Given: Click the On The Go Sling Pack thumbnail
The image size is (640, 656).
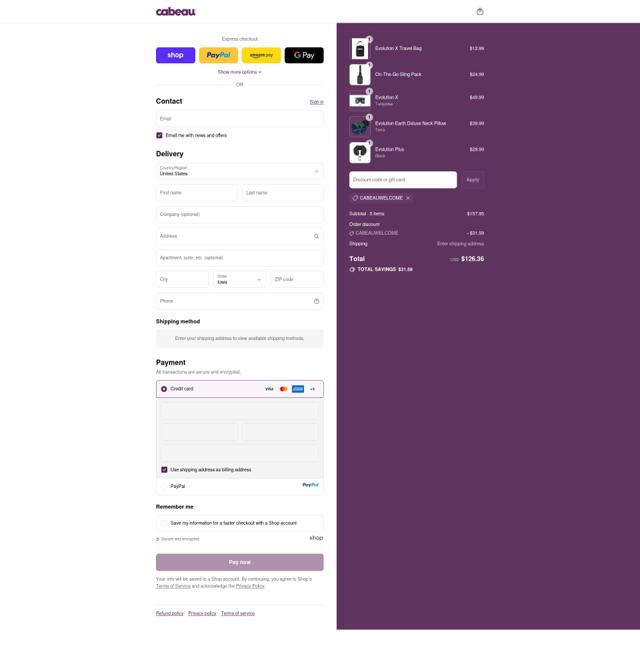Looking at the screenshot, I should pos(360,74).
